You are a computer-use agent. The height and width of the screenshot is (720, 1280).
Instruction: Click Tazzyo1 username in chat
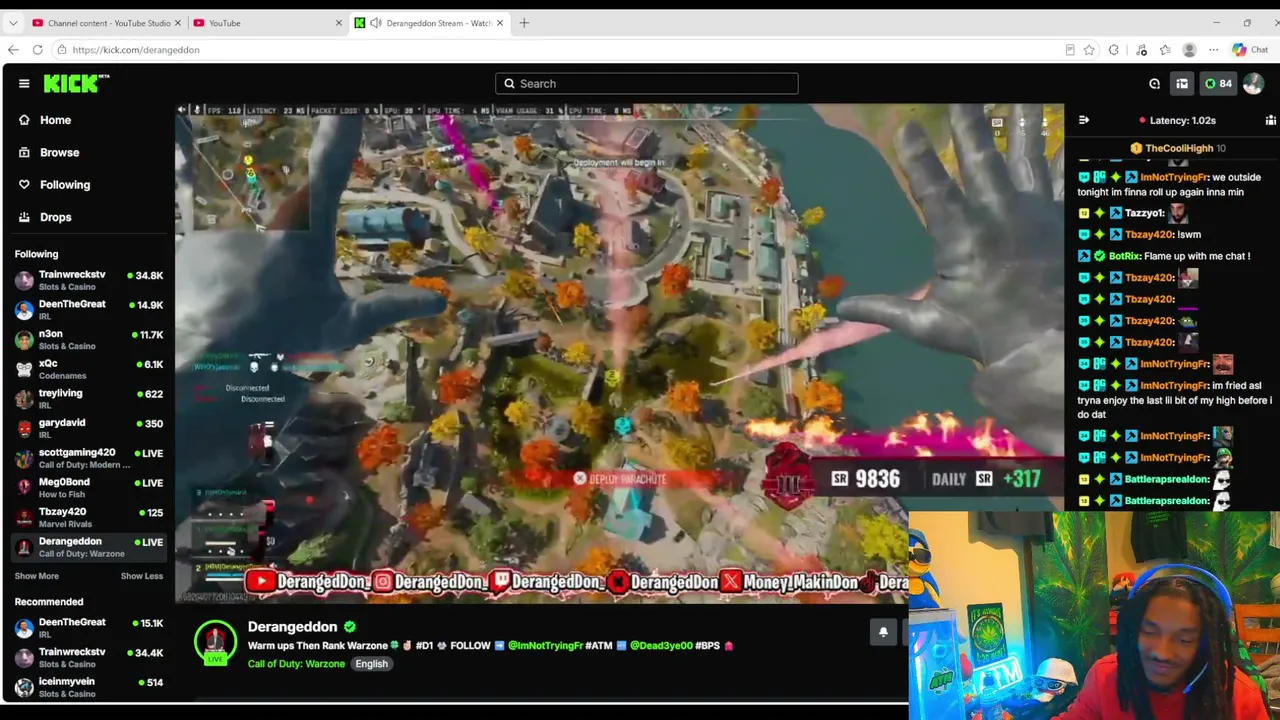click(1144, 213)
